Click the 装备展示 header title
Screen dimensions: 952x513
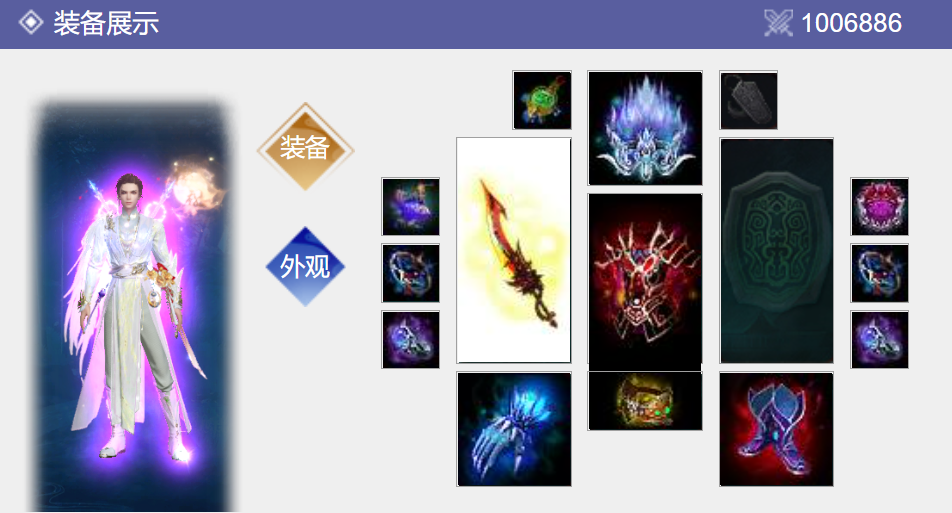(x=106, y=24)
